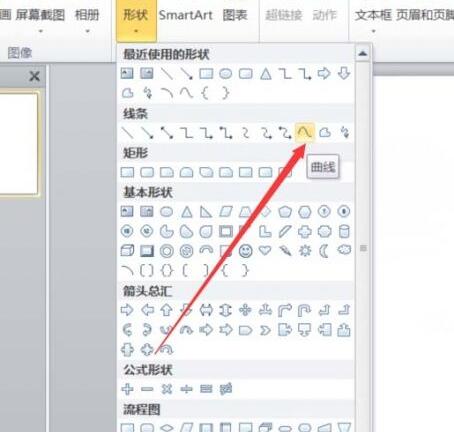Choose the multiply sign under 公式形状
This screenshot has width=454, height=432.
click(x=167, y=389)
